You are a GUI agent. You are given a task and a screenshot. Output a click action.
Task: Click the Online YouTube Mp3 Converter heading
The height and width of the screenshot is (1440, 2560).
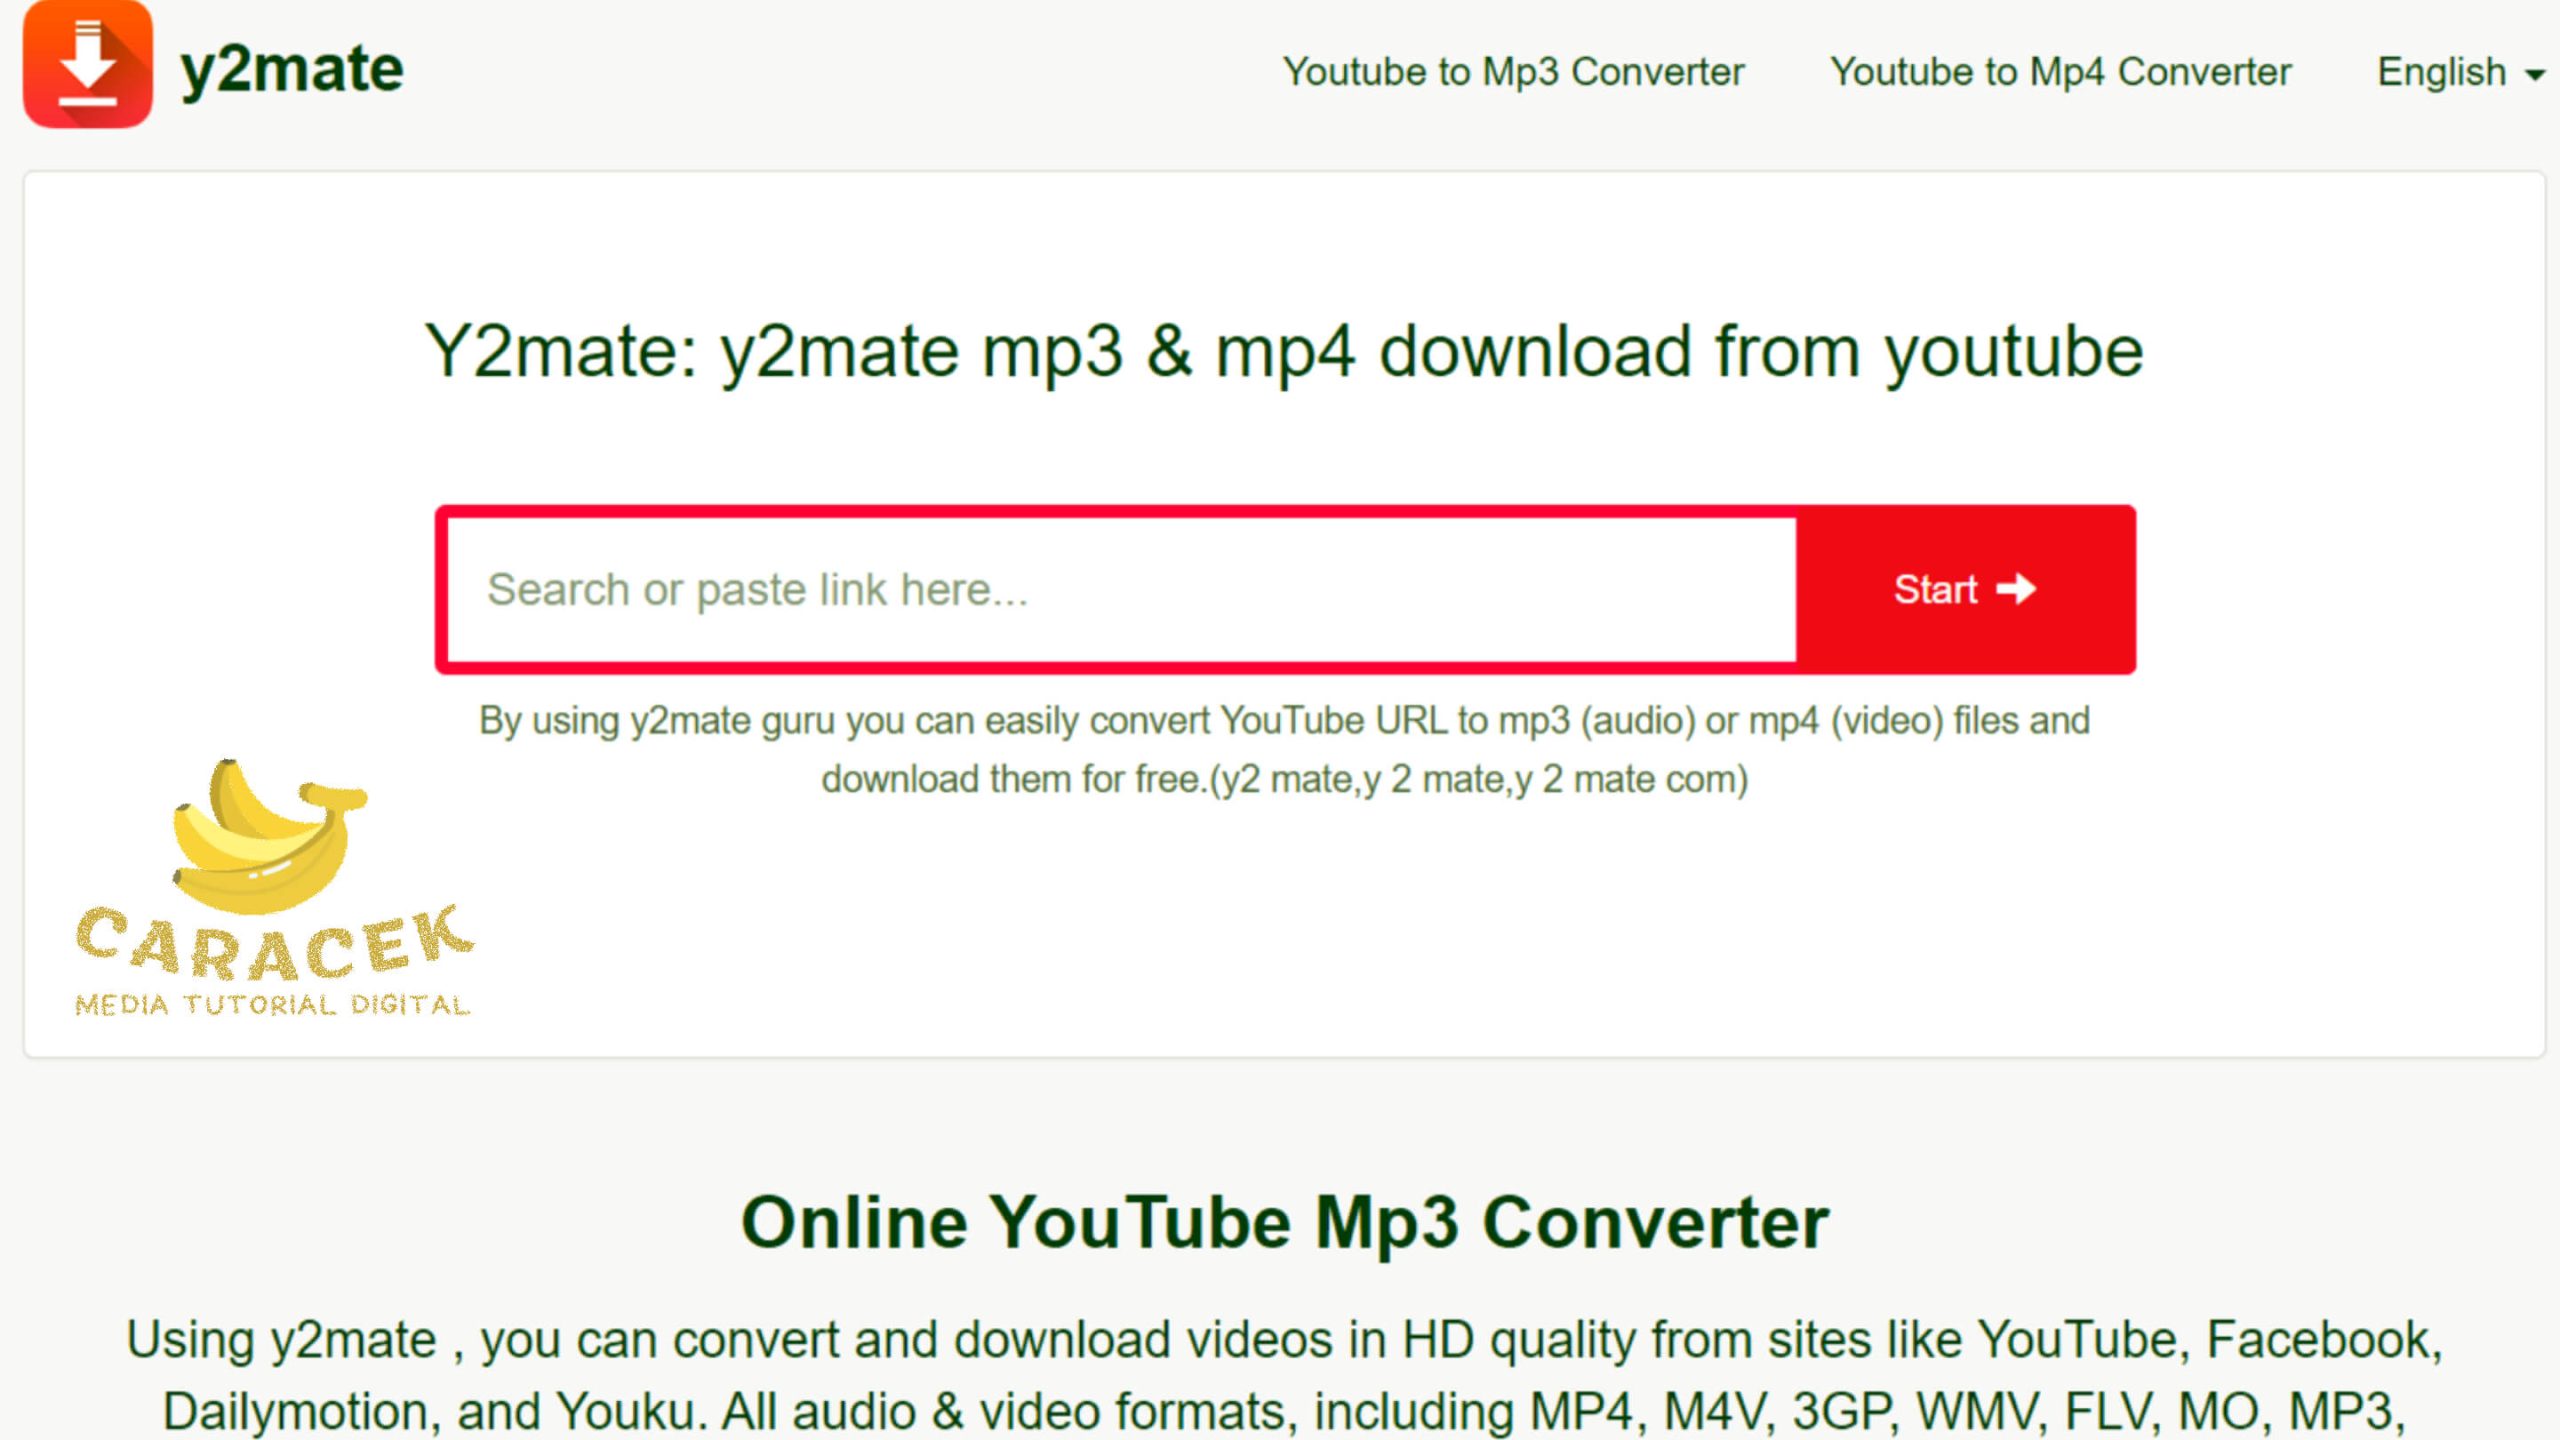coord(1284,1223)
